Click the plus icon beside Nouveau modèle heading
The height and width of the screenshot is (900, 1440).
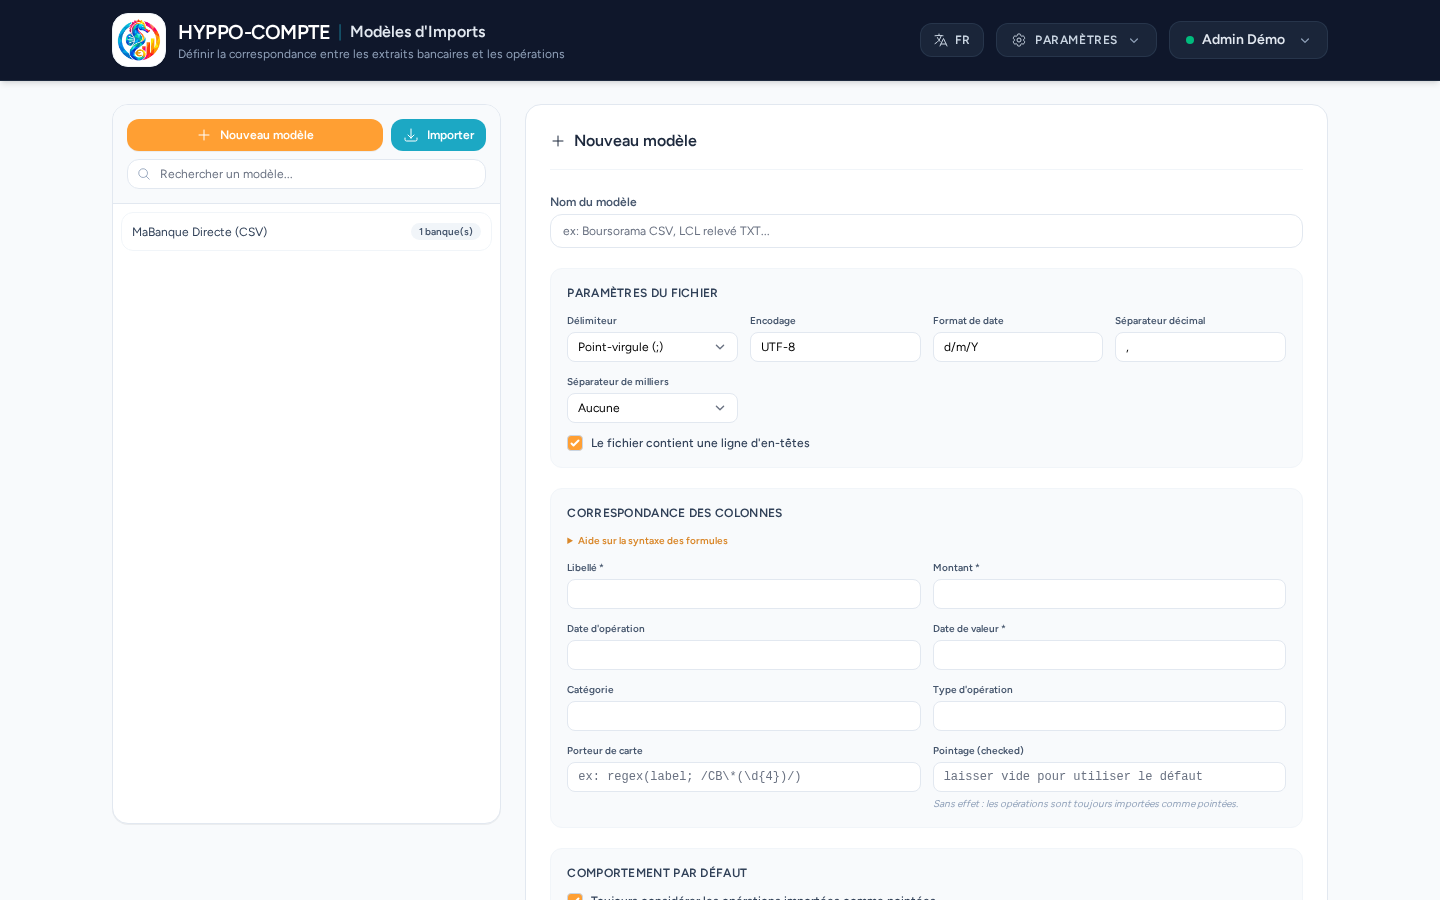(x=558, y=141)
